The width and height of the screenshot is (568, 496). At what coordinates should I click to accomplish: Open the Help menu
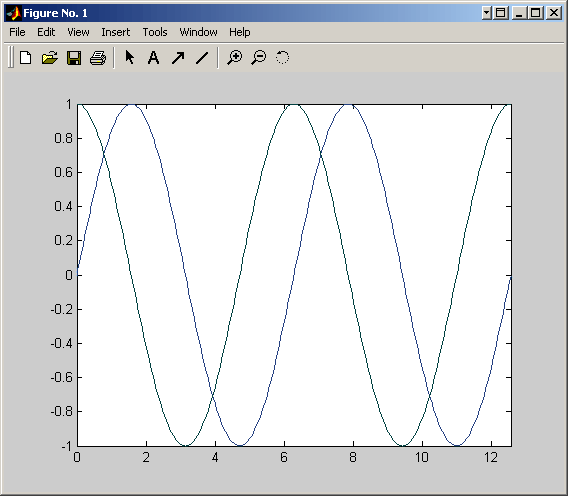click(239, 32)
